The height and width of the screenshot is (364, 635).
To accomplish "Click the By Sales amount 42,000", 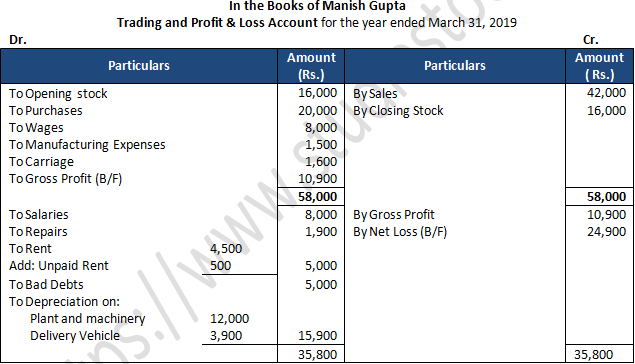I will coord(606,93).
